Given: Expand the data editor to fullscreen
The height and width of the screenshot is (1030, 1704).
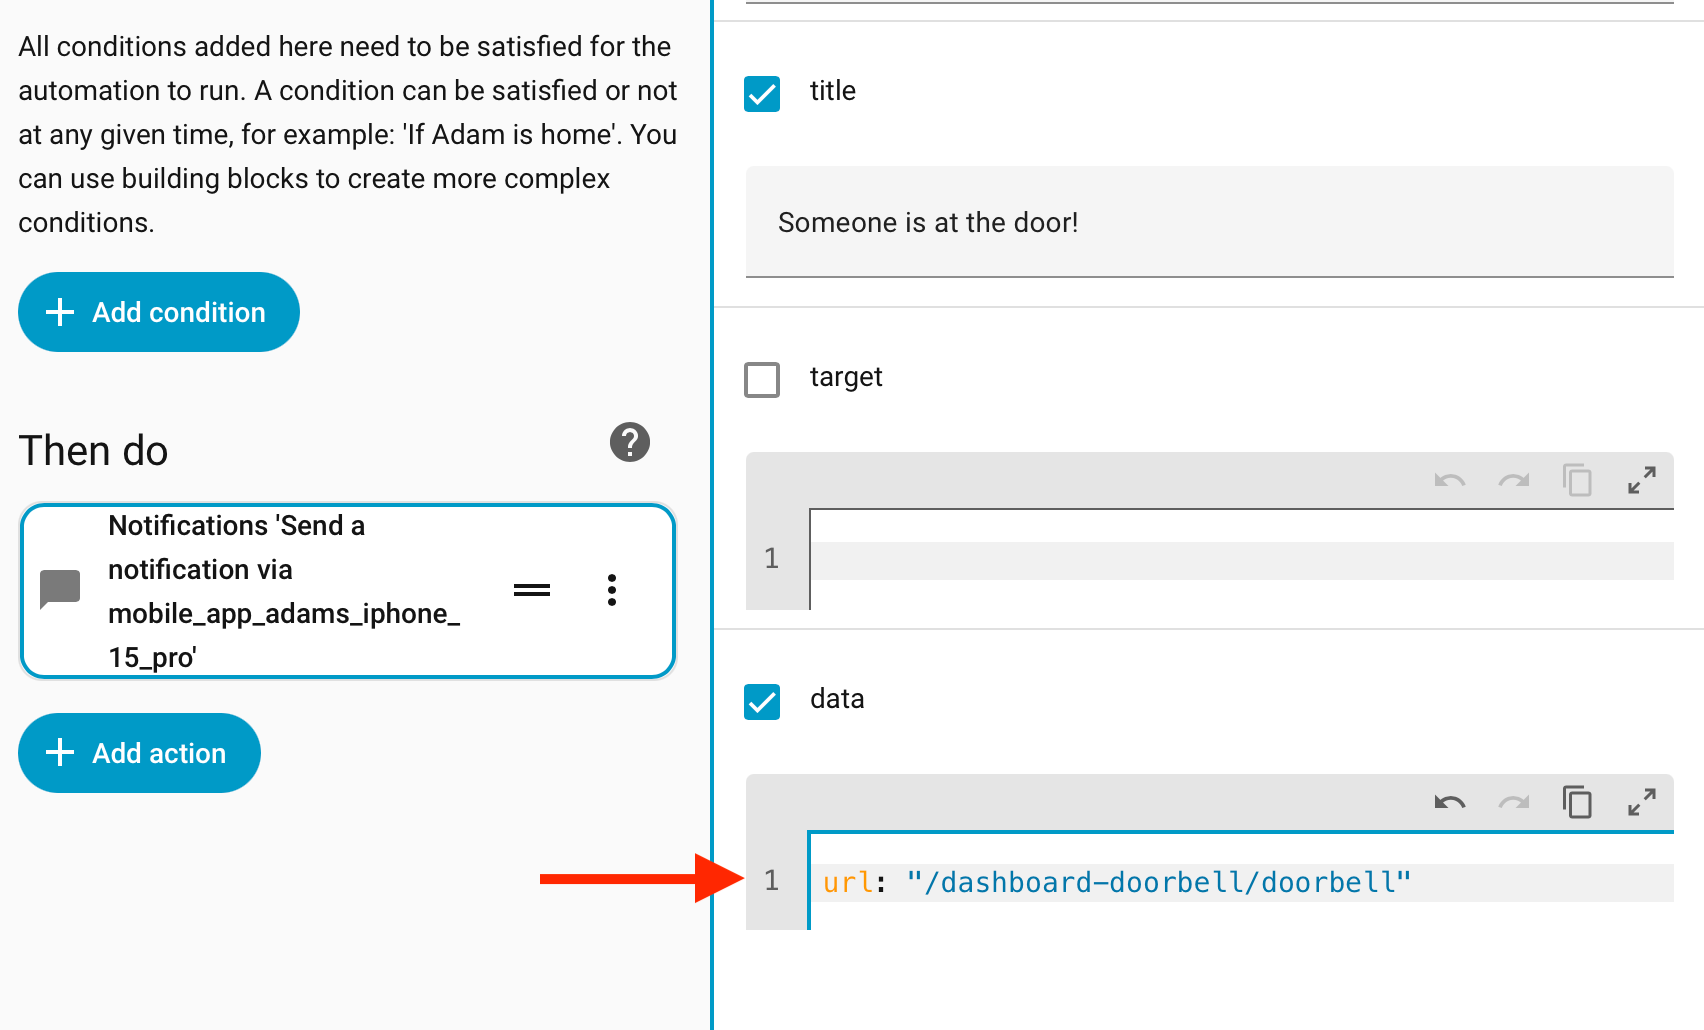Looking at the screenshot, I should tap(1641, 802).
